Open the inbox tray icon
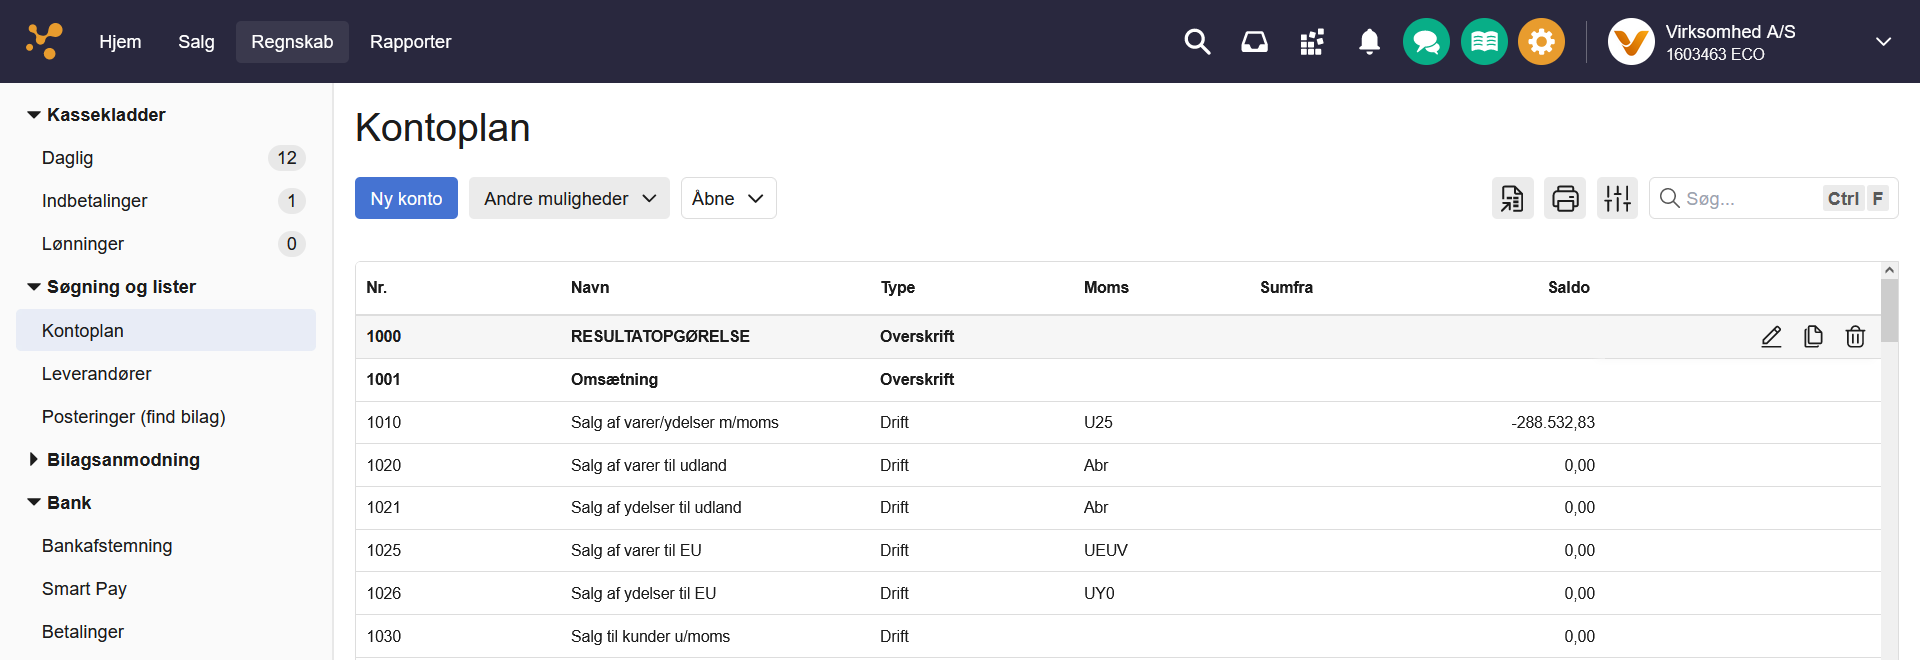1920x660 pixels. (x=1254, y=42)
